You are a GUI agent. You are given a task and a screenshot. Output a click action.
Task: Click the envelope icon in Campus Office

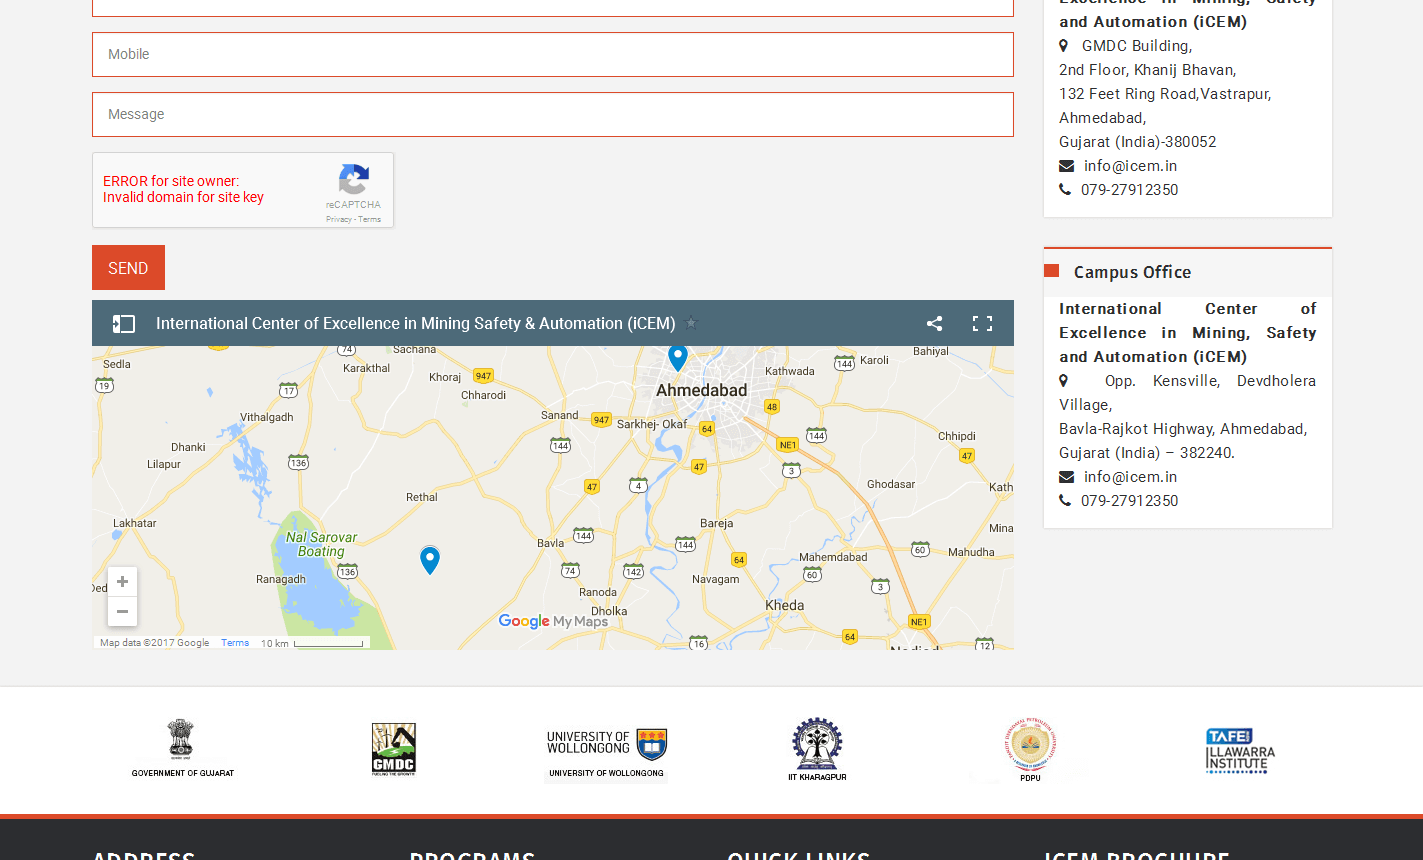pyautogui.click(x=1066, y=477)
